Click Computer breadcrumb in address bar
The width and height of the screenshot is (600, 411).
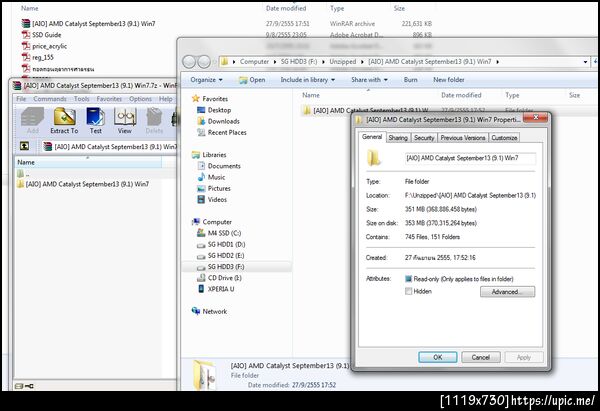click(254, 62)
